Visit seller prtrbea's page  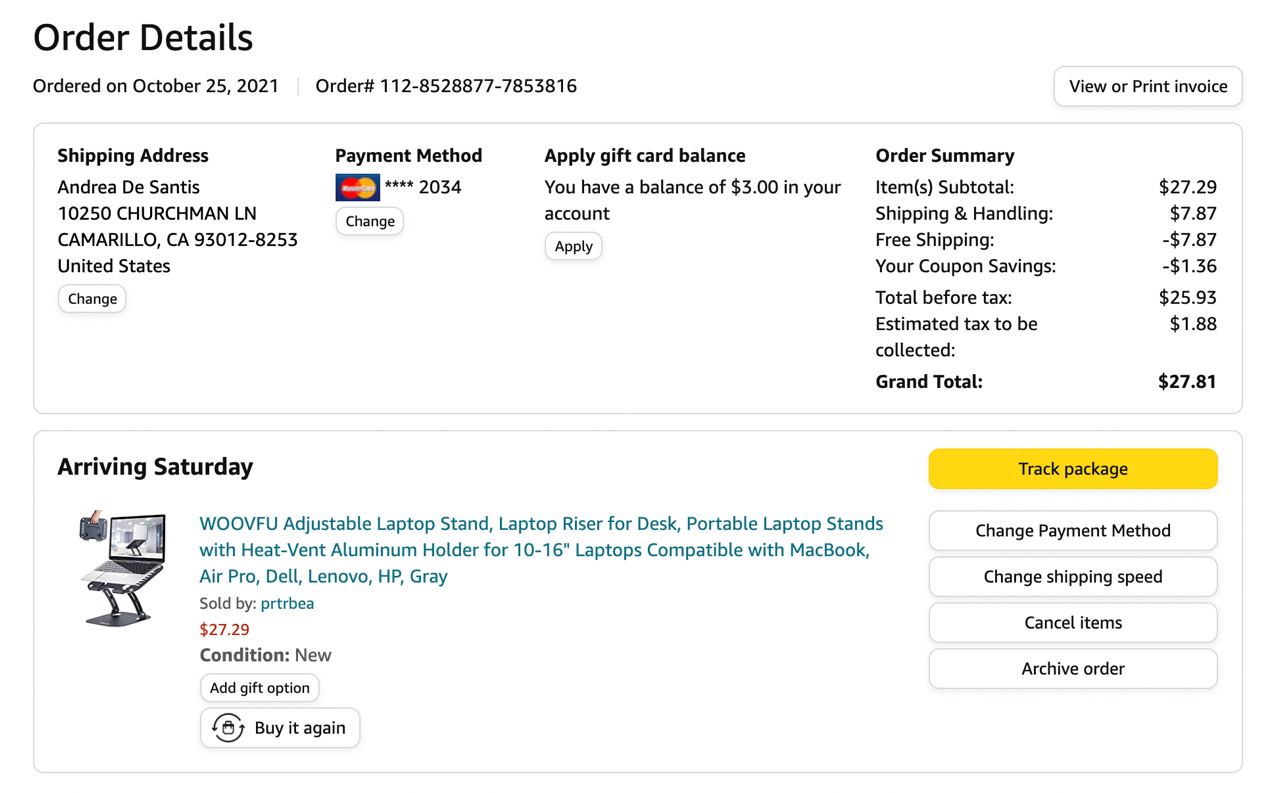287,603
